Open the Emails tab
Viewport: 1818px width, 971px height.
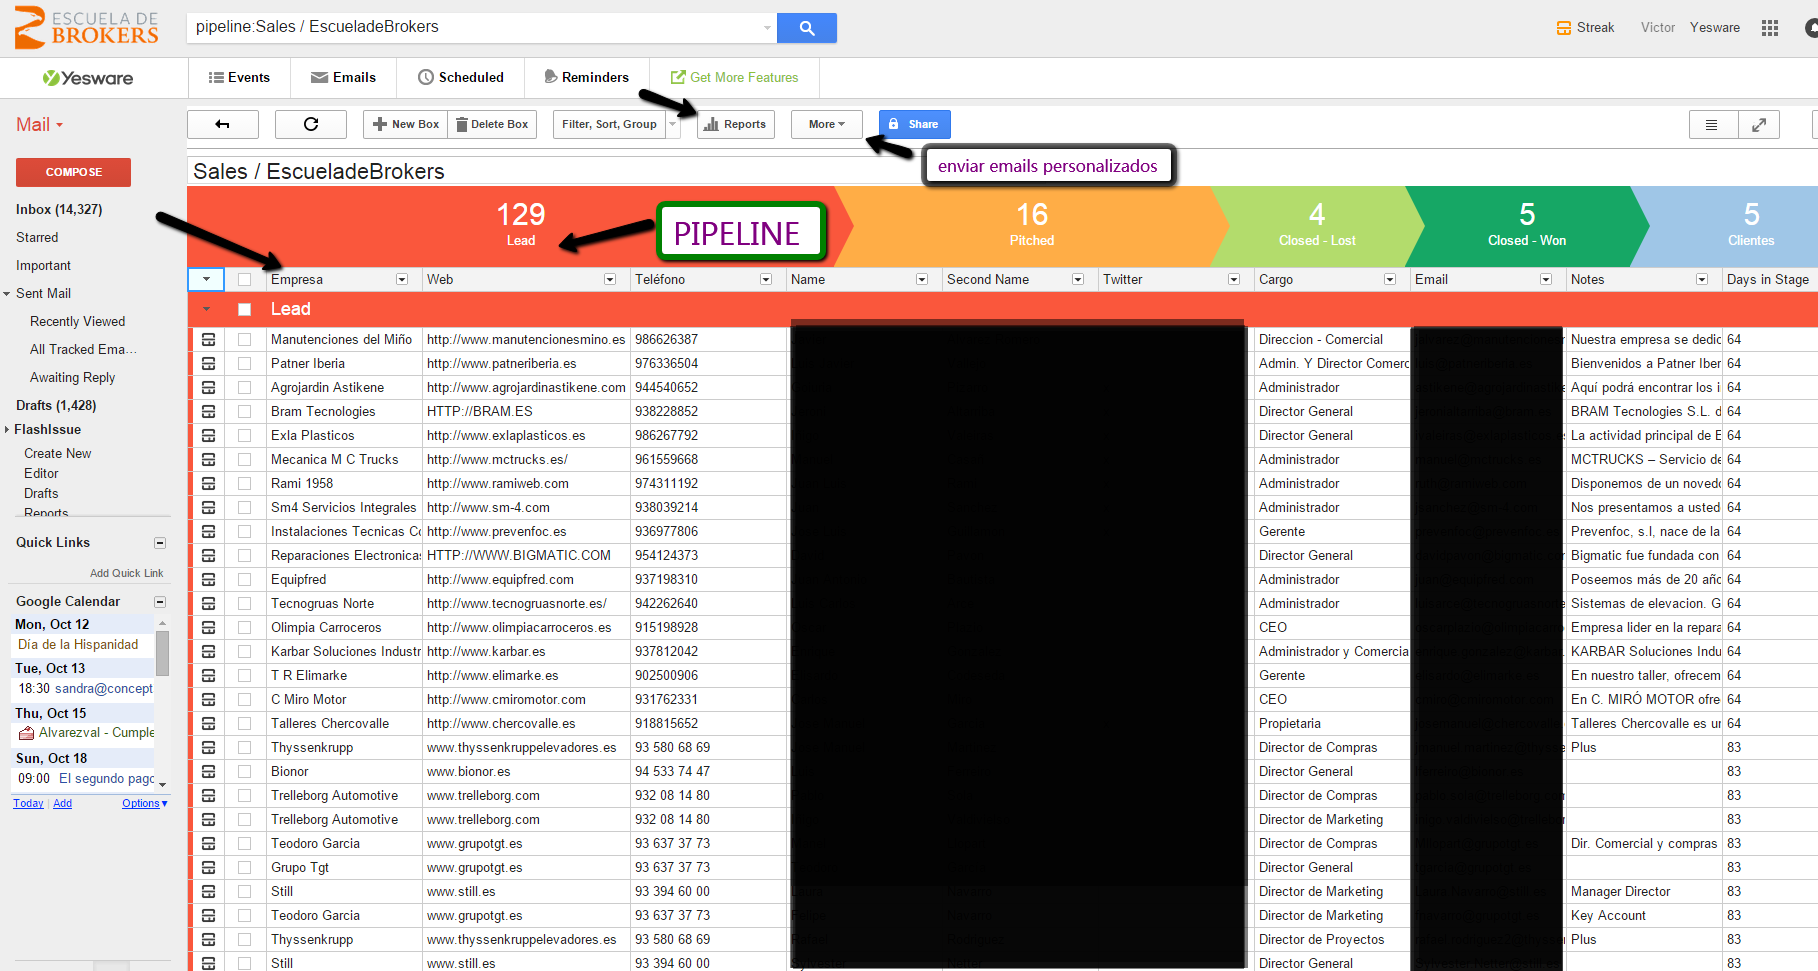[x=343, y=78]
